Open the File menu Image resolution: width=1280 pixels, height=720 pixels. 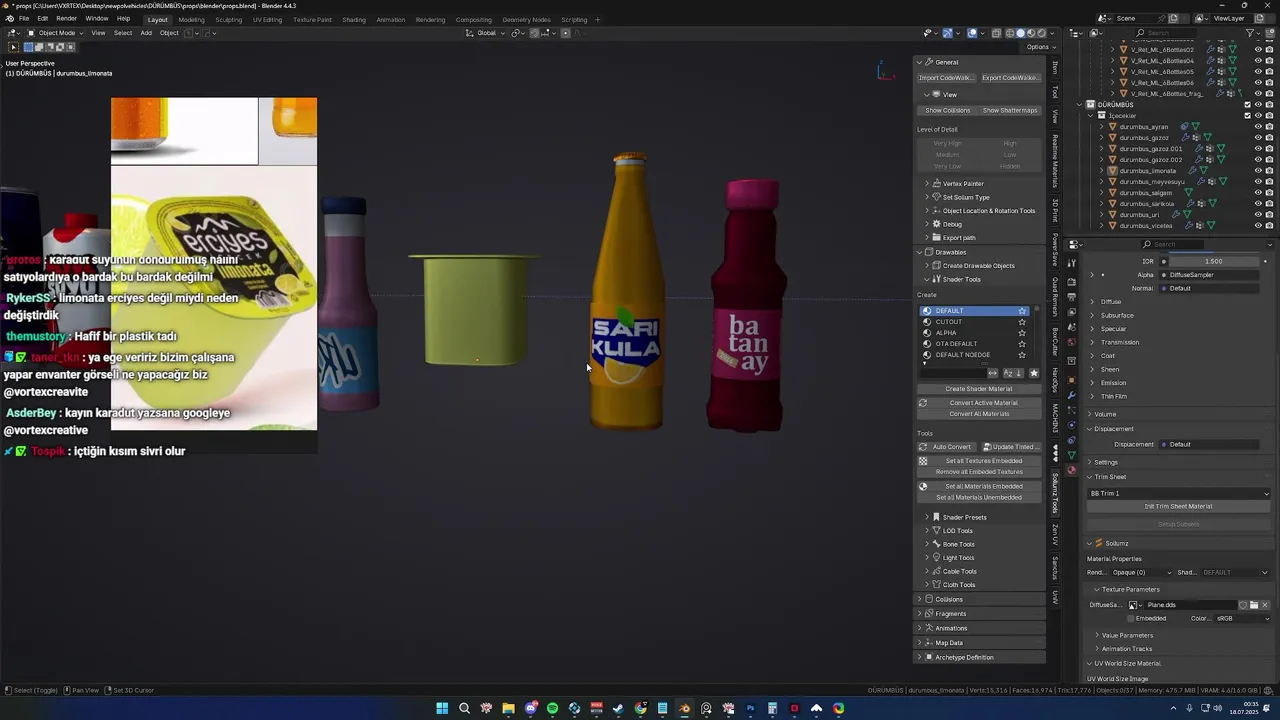point(24,19)
